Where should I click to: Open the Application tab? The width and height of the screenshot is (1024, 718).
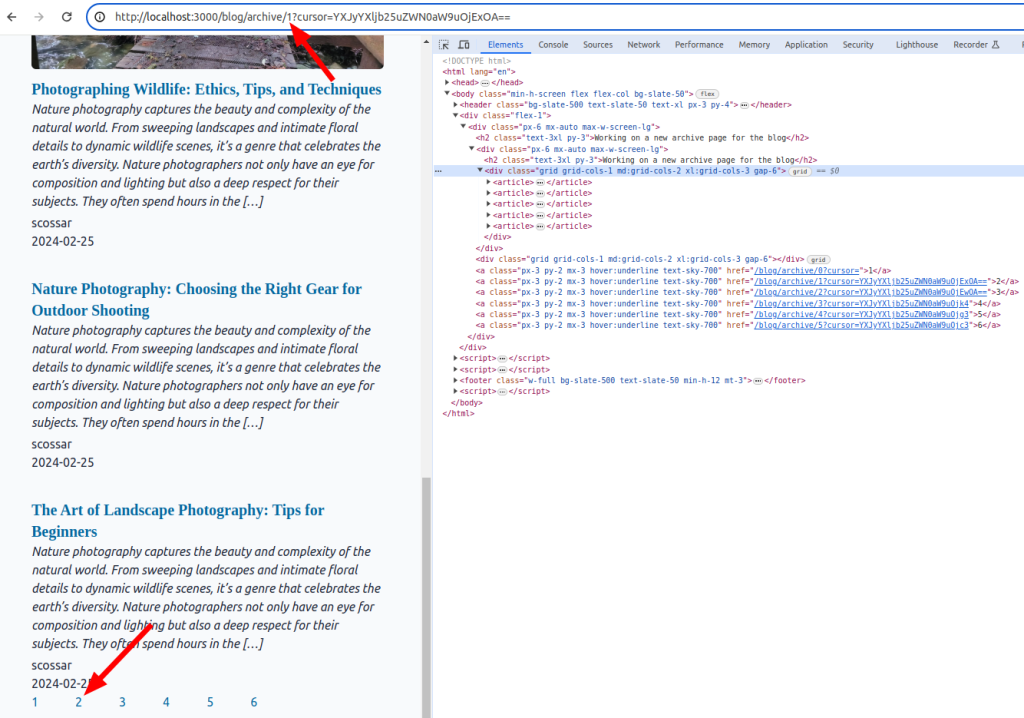(x=806, y=44)
